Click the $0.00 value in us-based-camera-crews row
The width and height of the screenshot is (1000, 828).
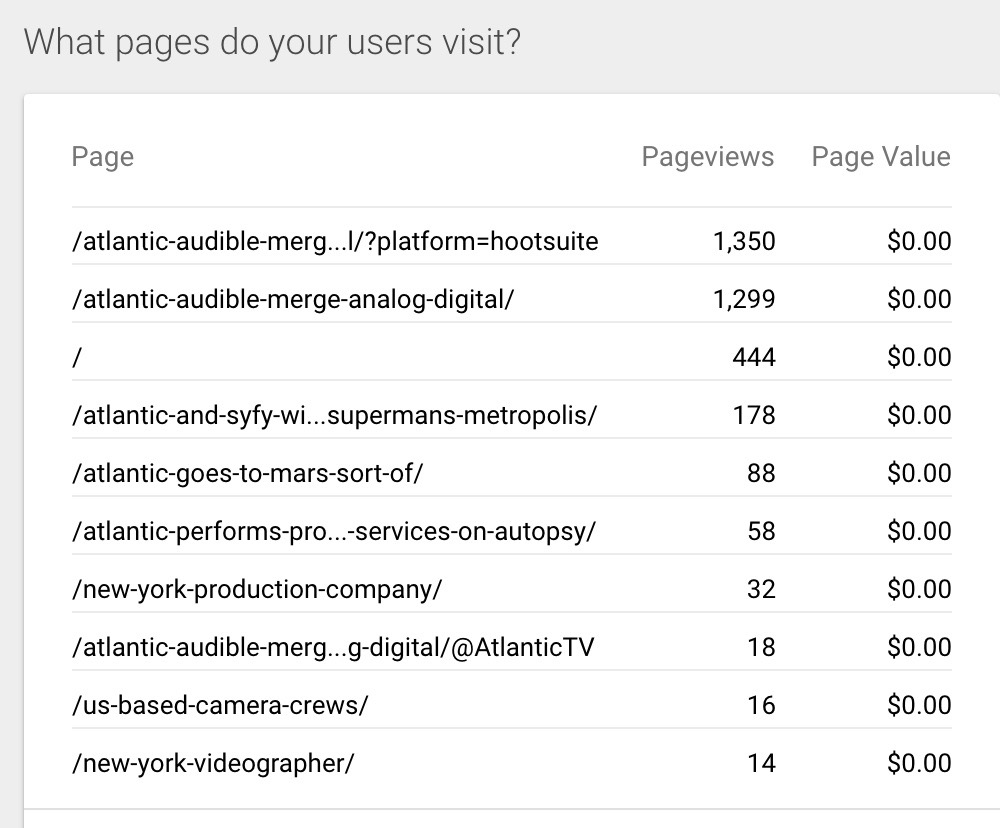click(918, 705)
